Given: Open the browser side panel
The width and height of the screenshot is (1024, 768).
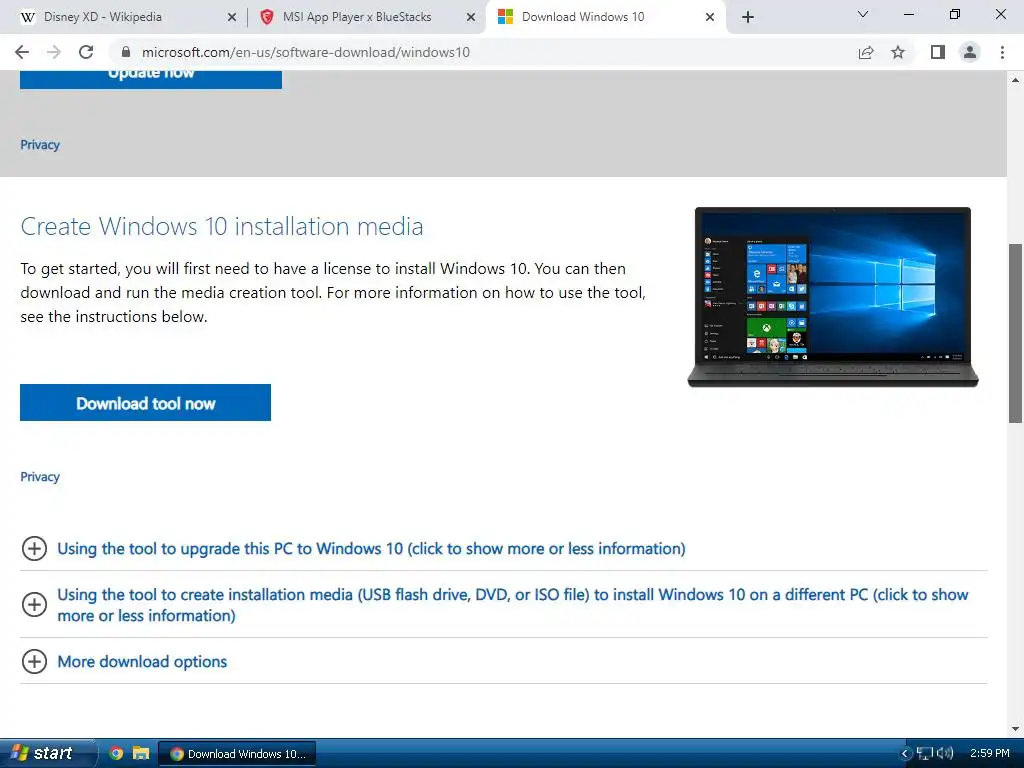Looking at the screenshot, I should click(938, 52).
